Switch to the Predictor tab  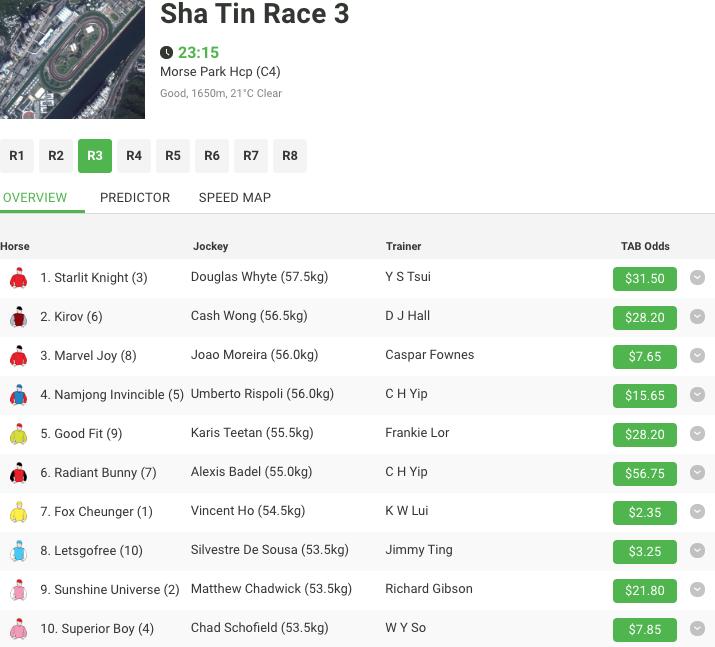[x=135, y=197]
